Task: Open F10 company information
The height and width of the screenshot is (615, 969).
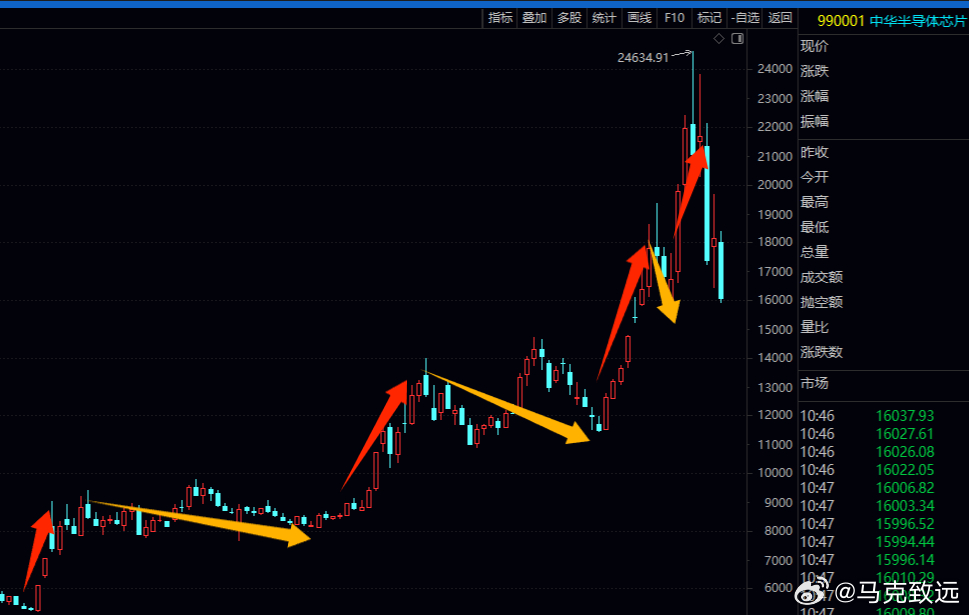Action: coord(674,18)
